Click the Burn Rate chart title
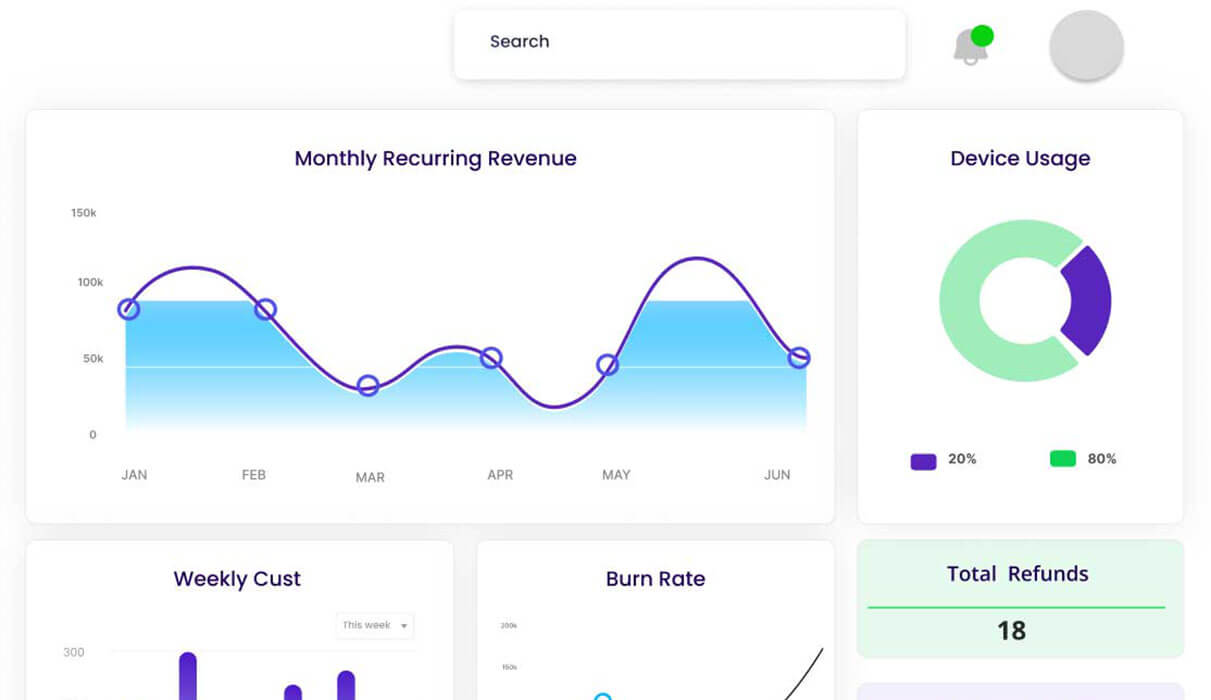 [655, 579]
